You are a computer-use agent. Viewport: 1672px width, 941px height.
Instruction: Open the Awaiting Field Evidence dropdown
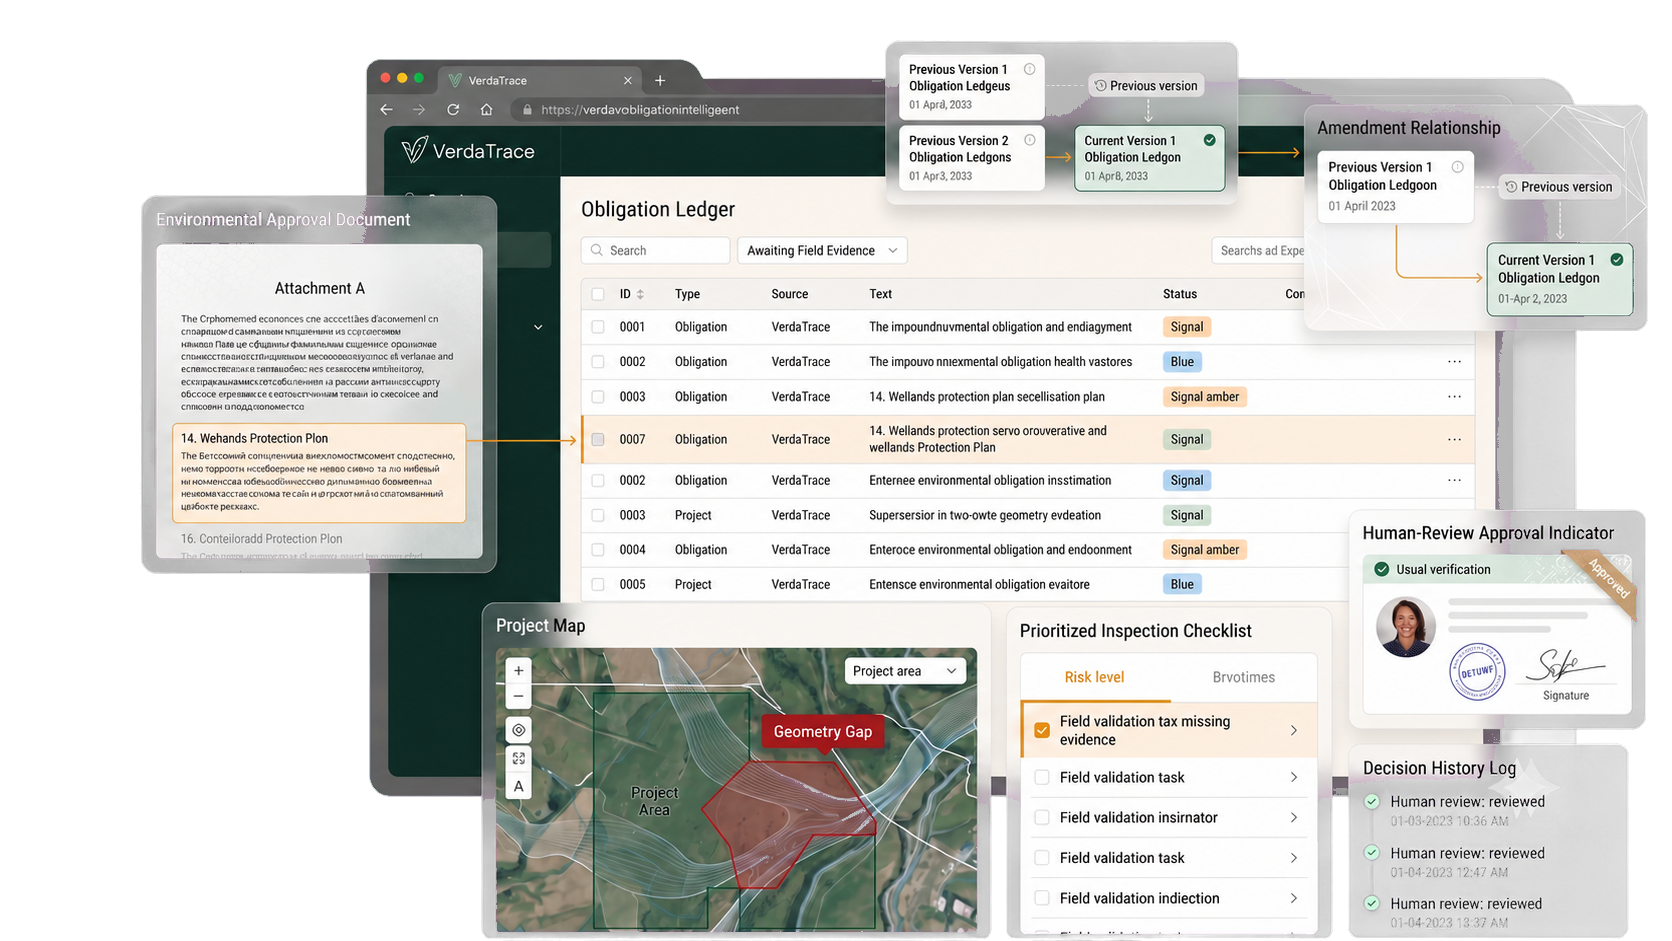coord(822,250)
